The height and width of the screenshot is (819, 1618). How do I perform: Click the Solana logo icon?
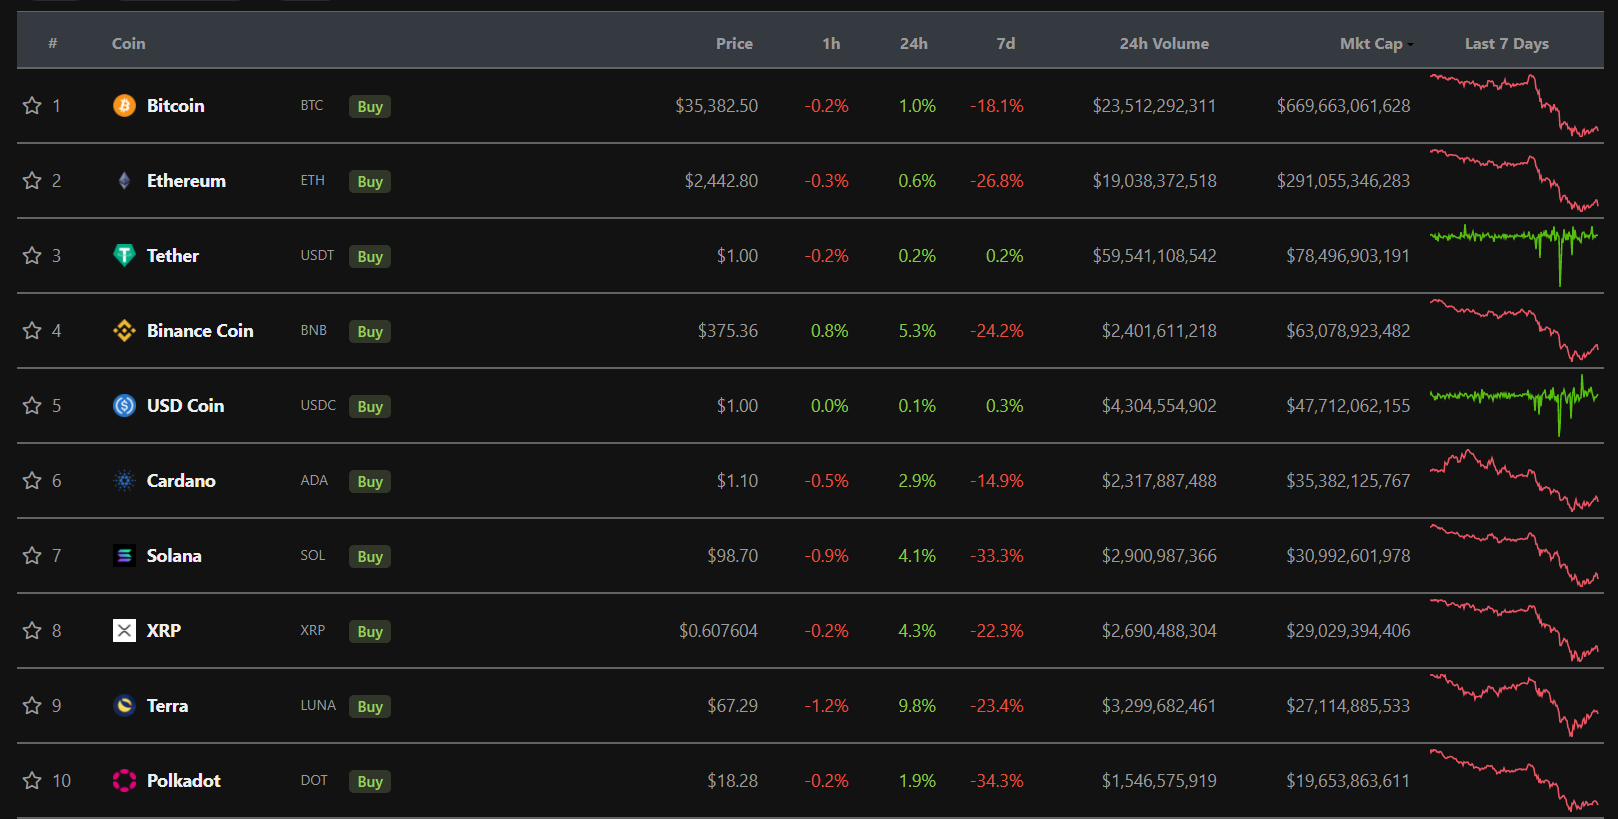click(124, 556)
